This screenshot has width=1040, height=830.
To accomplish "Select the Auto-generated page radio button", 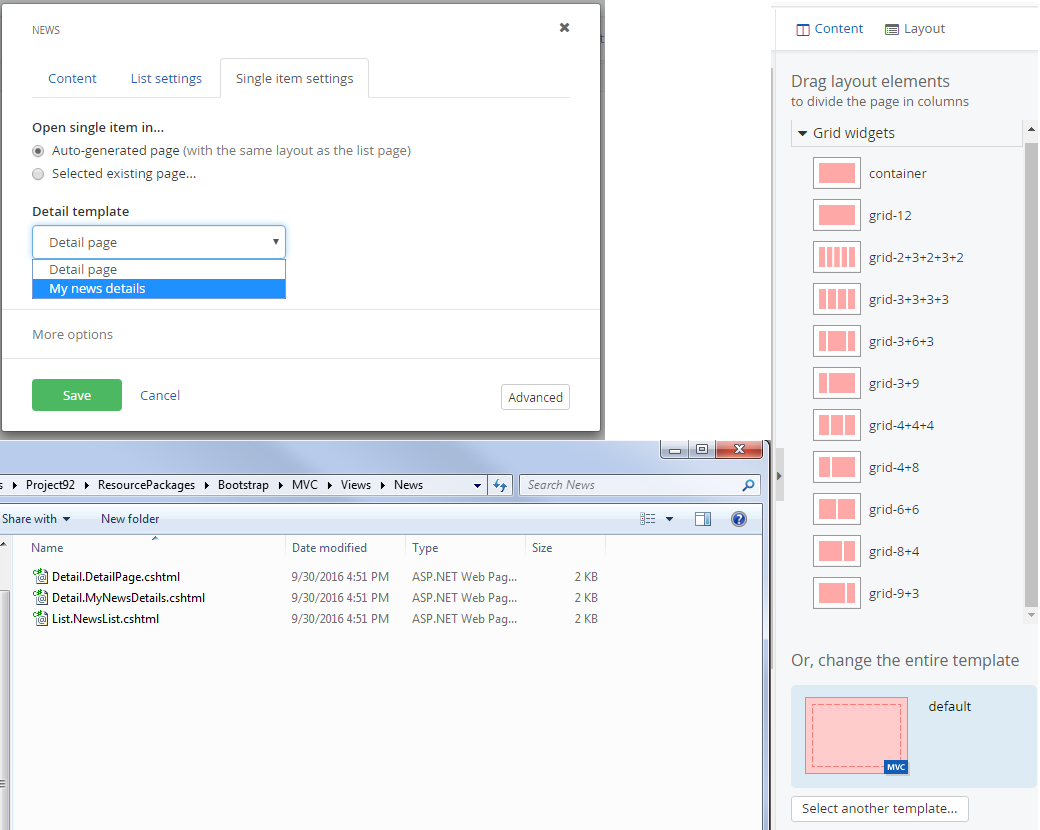I will pos(37,151).
